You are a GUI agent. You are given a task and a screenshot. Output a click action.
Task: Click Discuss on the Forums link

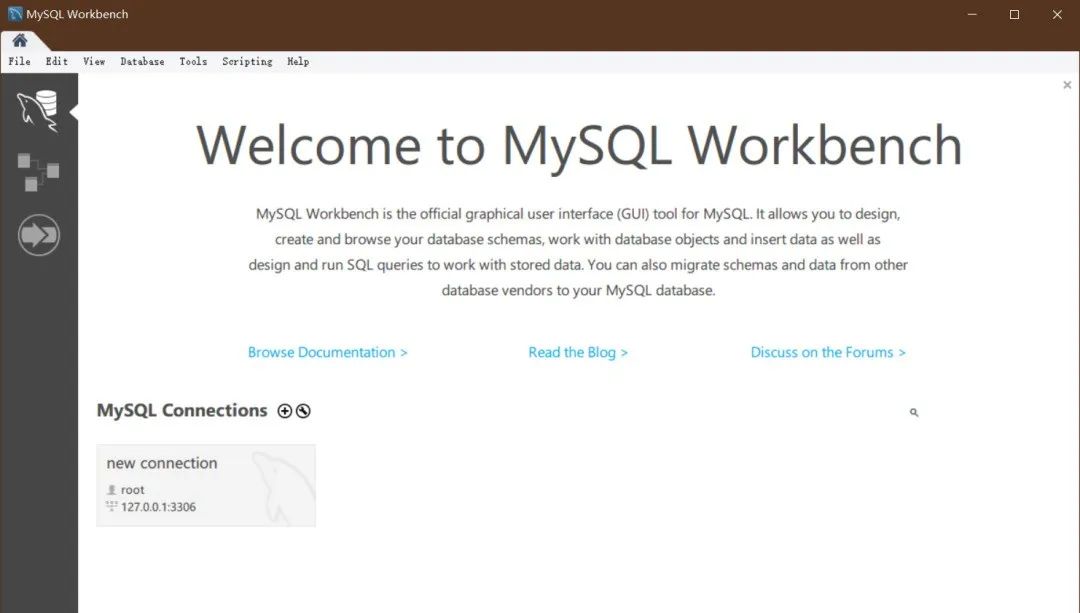[x=828, y=353]
